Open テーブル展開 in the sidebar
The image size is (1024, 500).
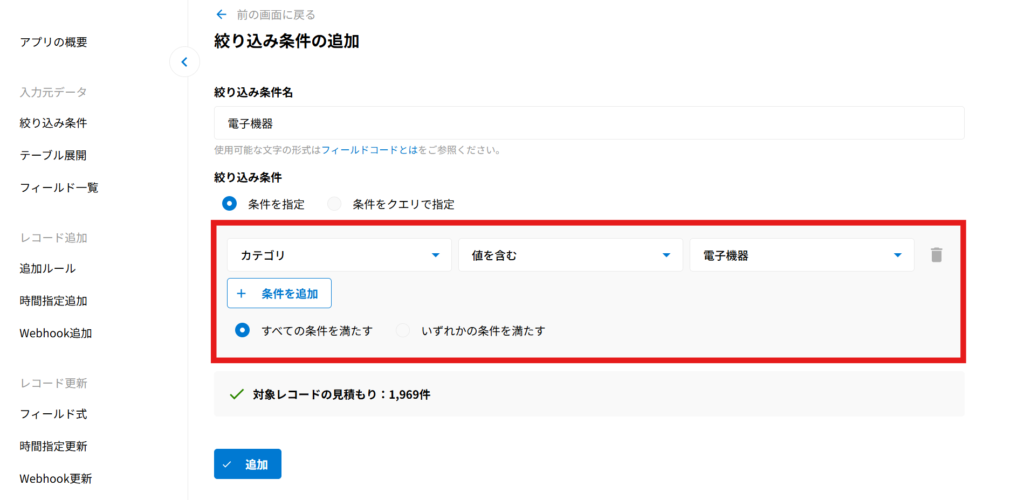53,156
